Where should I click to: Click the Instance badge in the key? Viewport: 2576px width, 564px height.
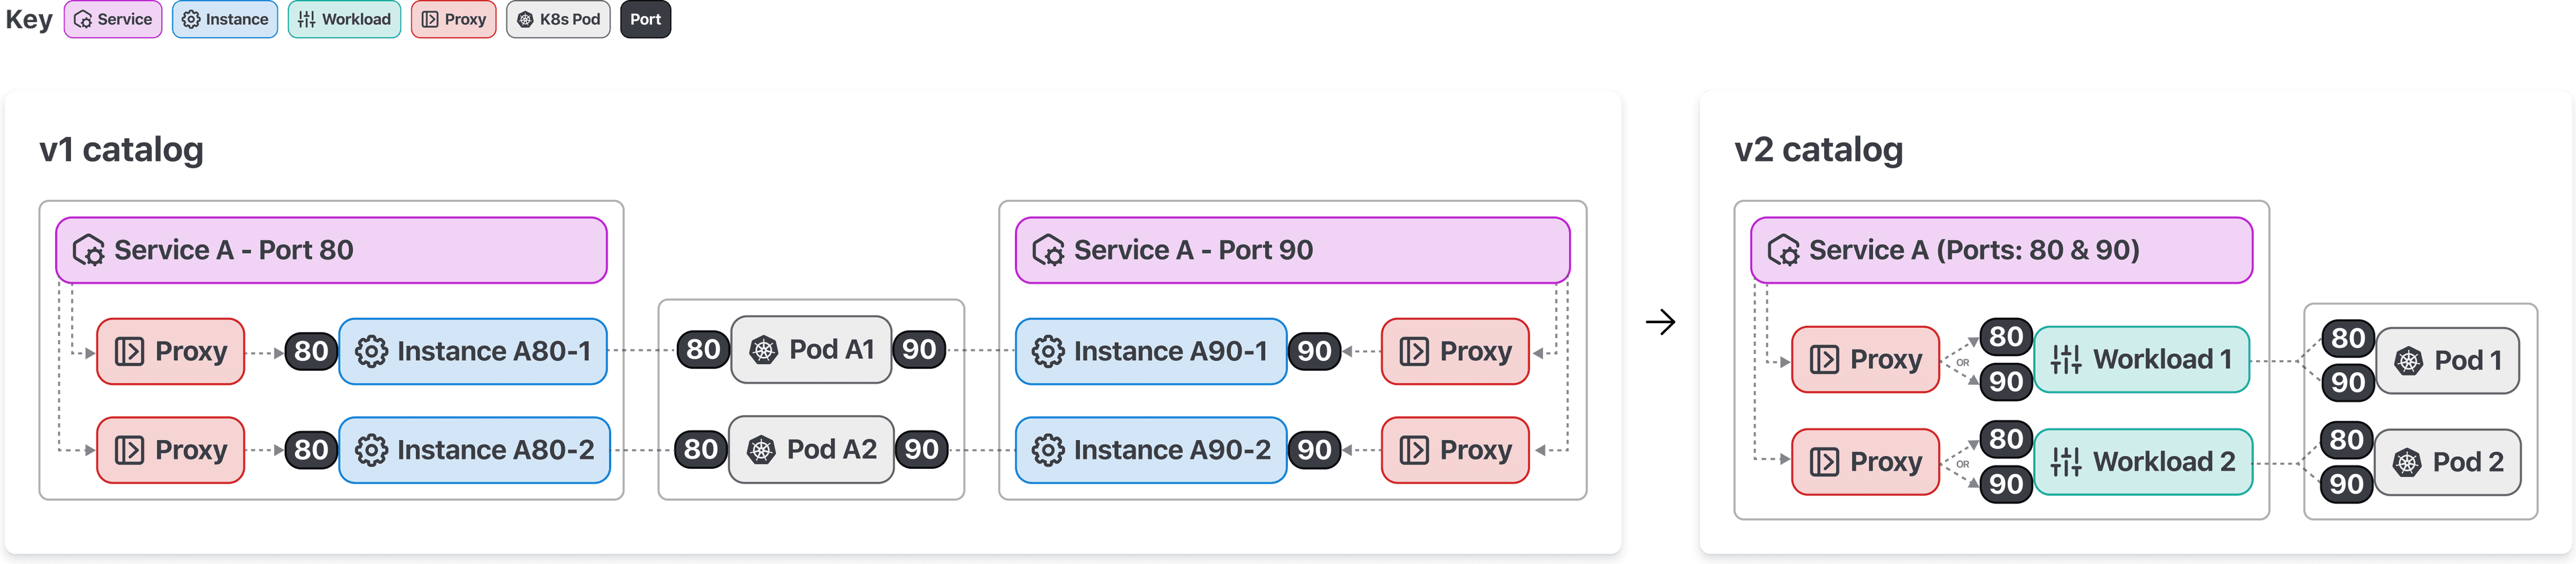pos(225,20)
